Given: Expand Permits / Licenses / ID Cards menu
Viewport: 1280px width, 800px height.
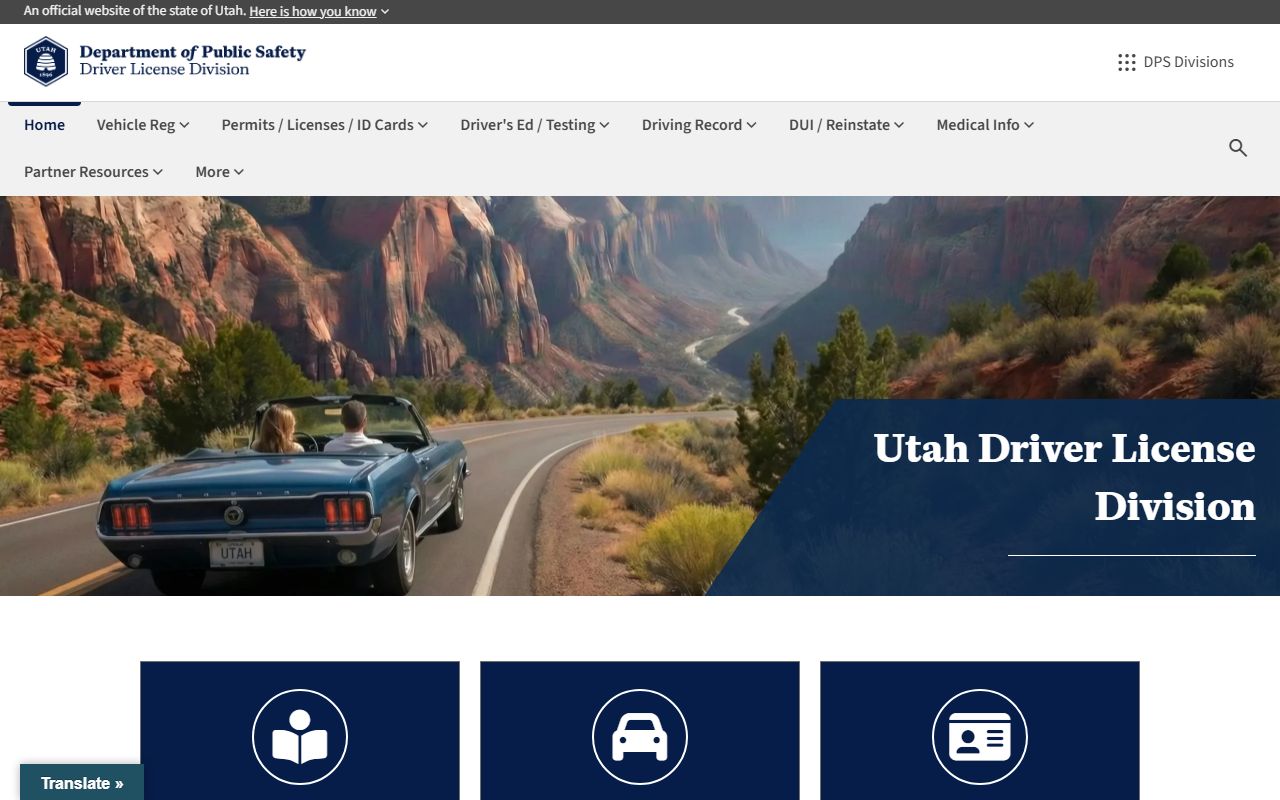Looking at the screenshot, I should point(325,125).
